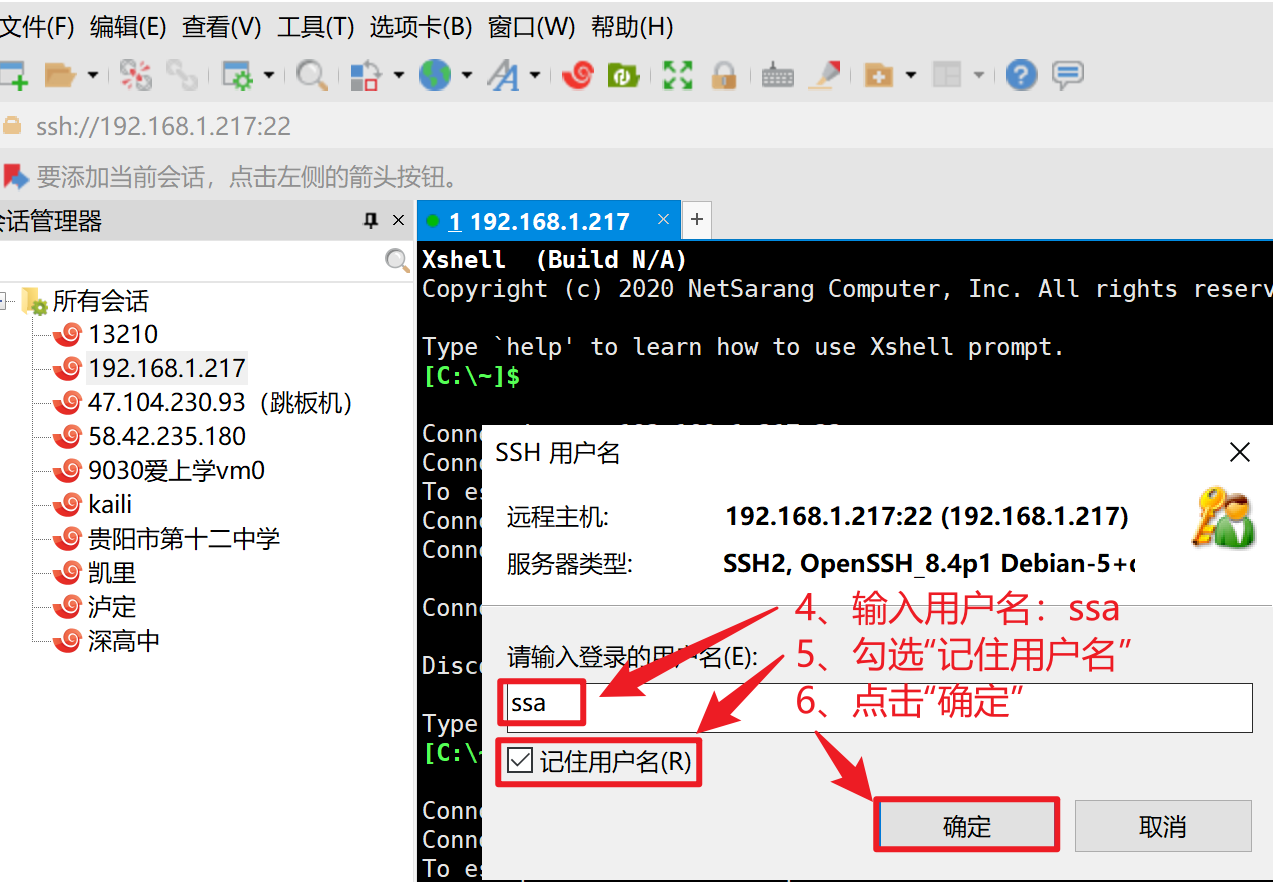Open the 编辑(E) menu
This screenshot has height=882, width=1273.
coord(128,27)
